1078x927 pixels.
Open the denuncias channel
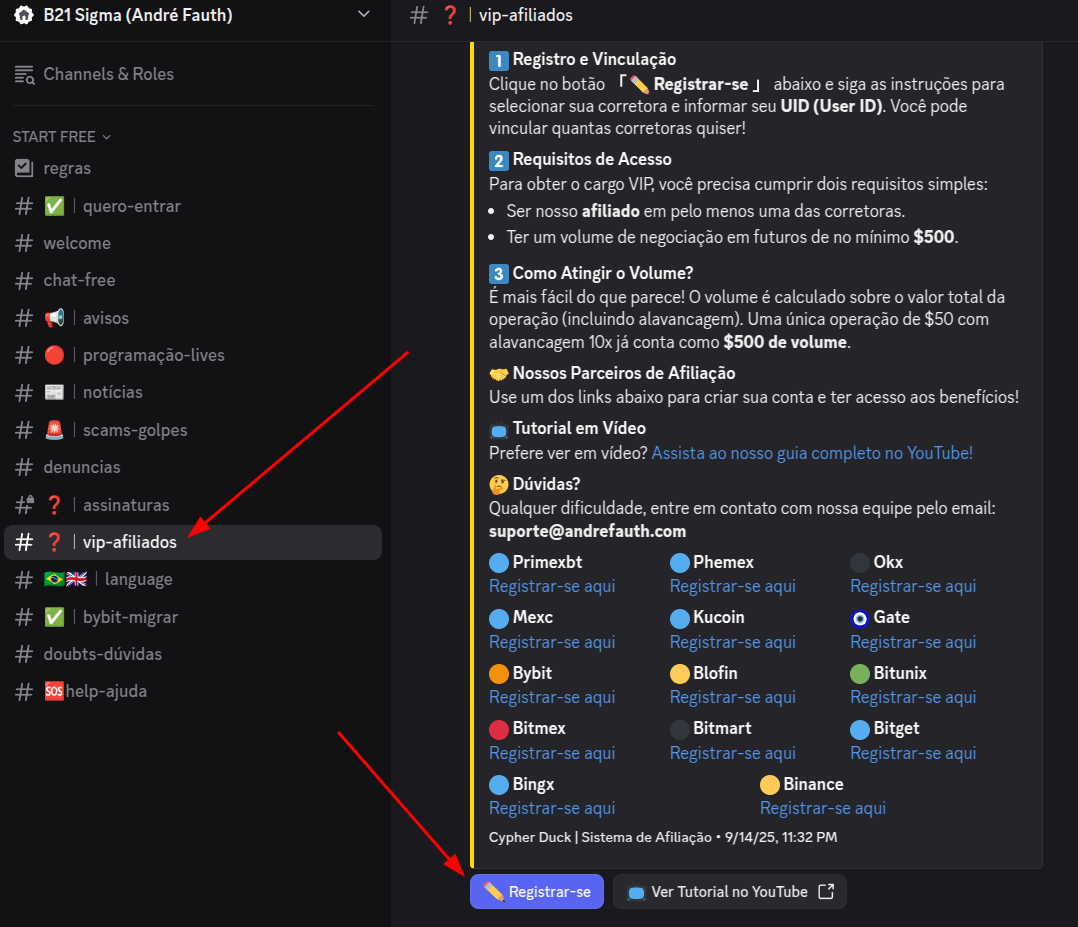[x=192, y=467]
